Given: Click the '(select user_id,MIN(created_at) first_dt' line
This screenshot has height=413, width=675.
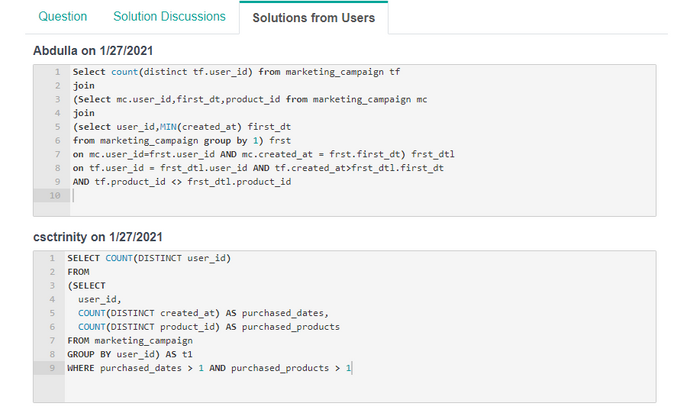Looking at the screenshot, I should tap(181, 127).
